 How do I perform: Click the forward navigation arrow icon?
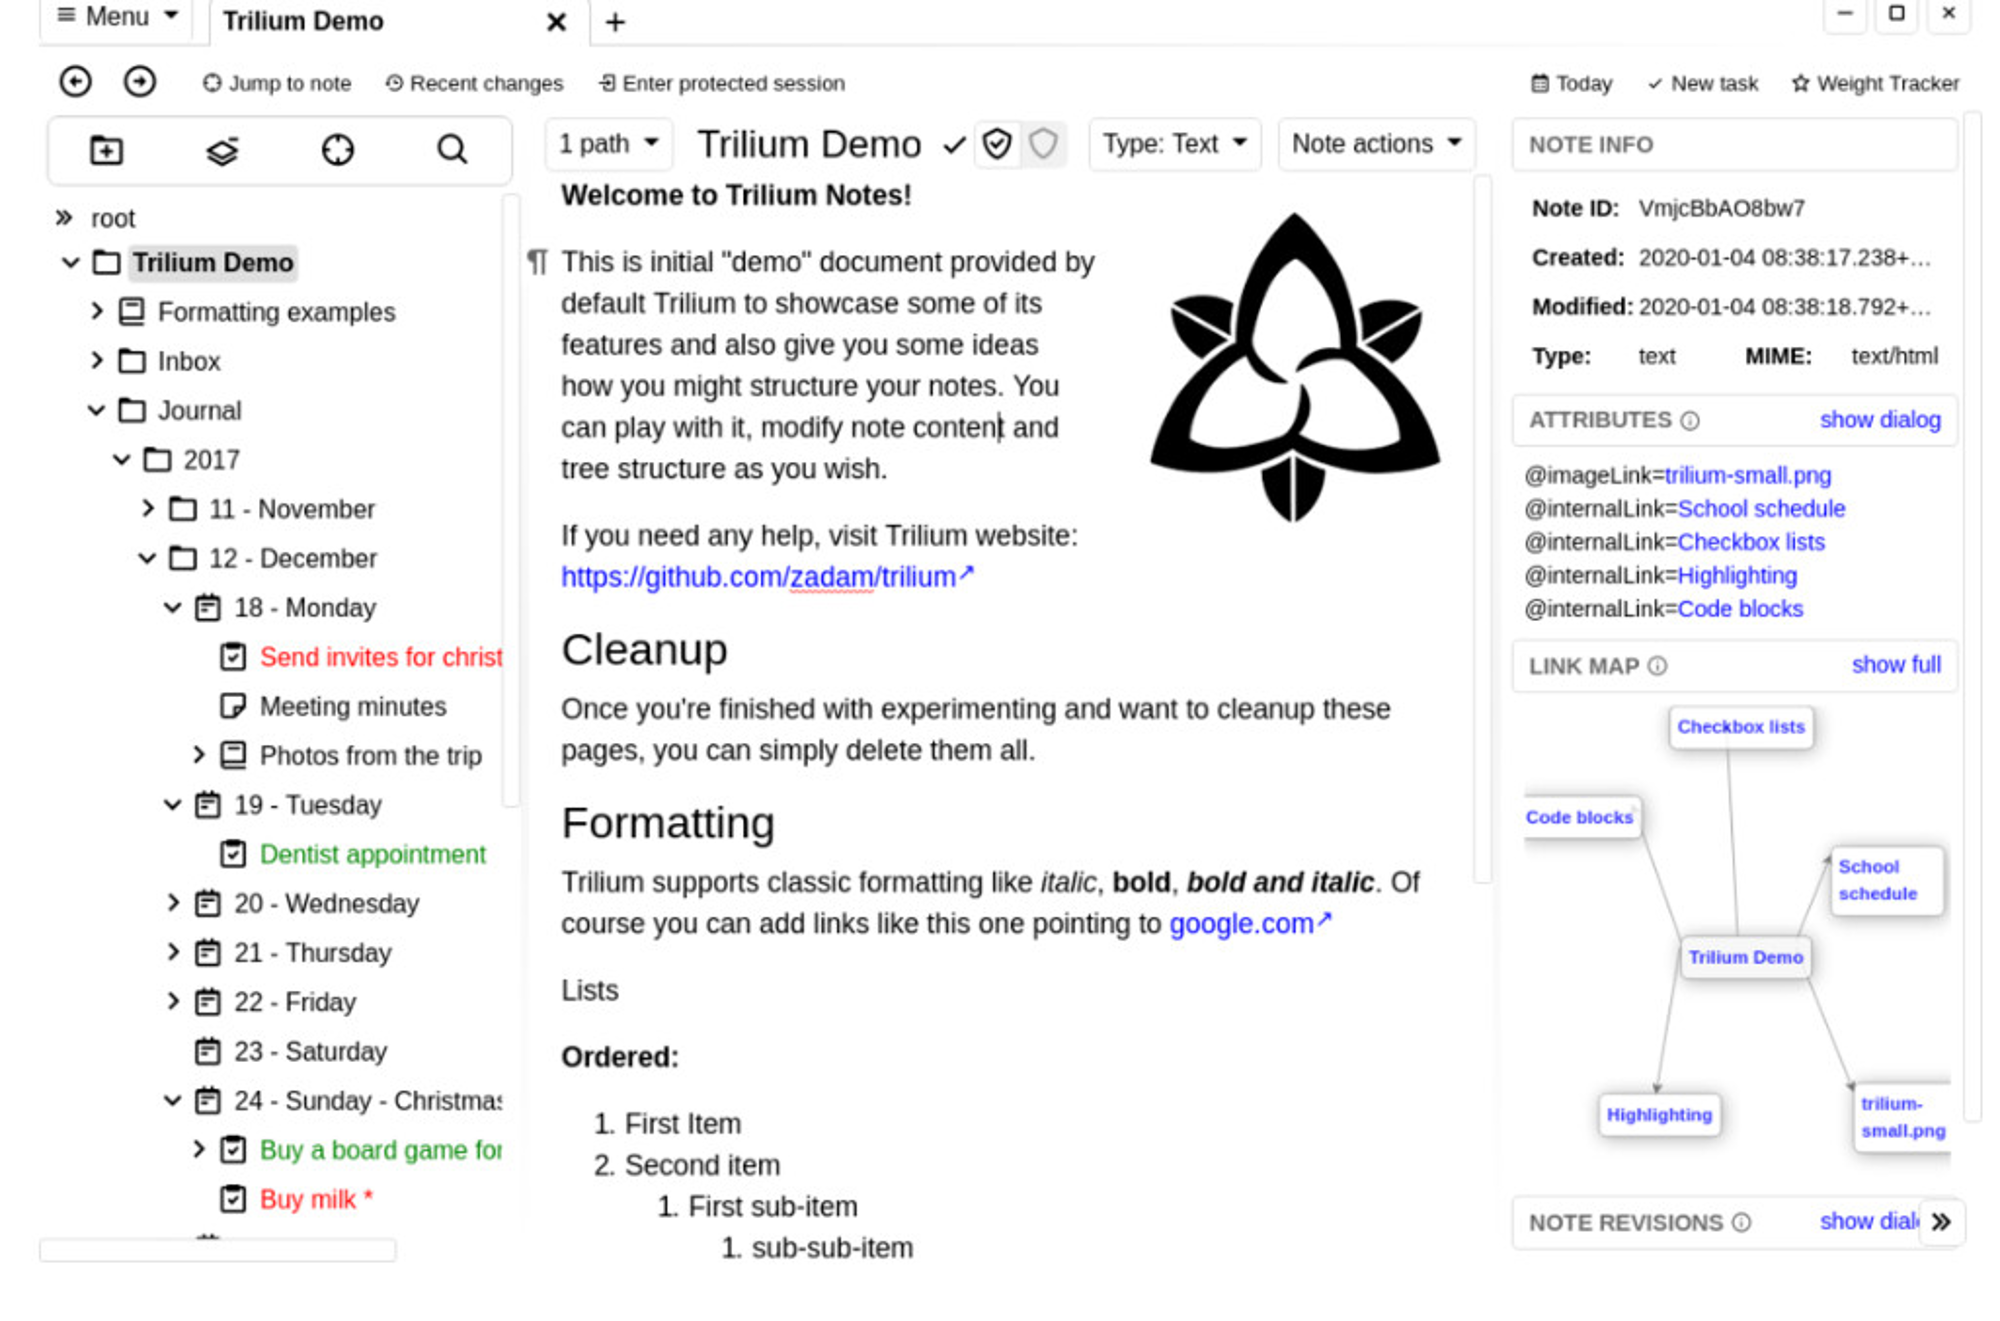[x=140, y=82]
